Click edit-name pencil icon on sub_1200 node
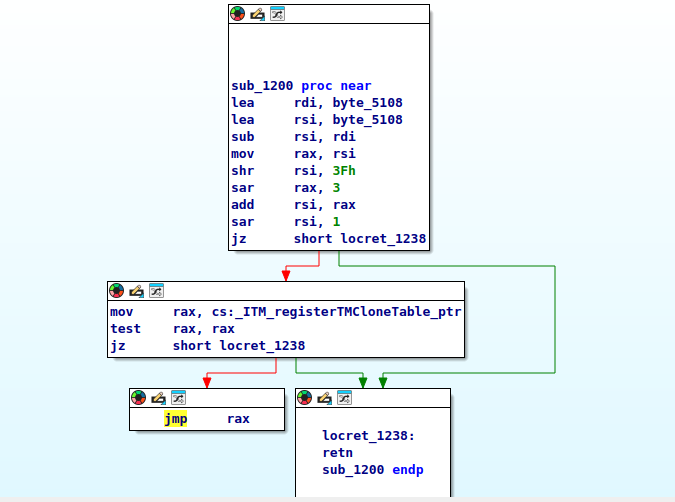 (x=257, y=14)
